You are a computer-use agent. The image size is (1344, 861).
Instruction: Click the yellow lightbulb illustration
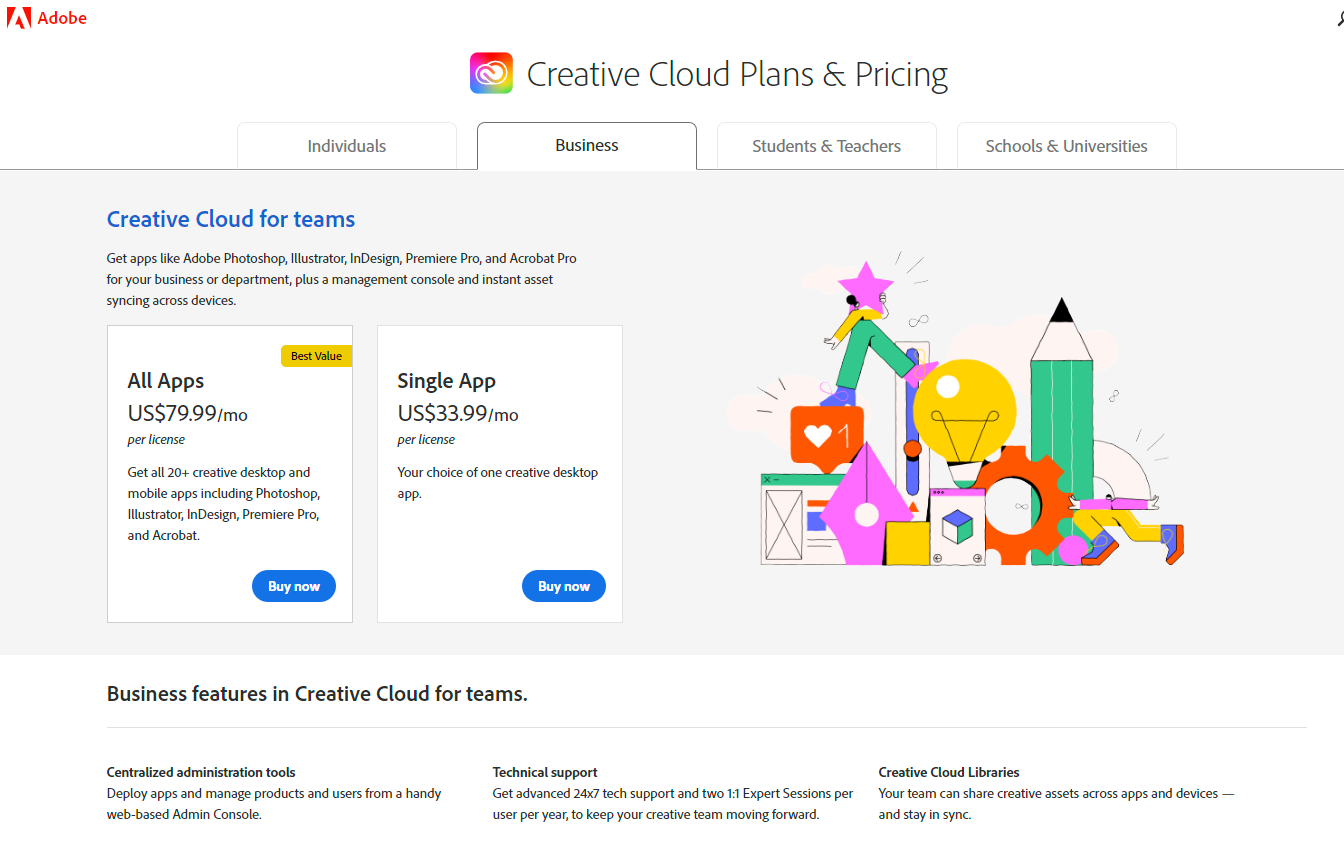[x=963, y=410]
